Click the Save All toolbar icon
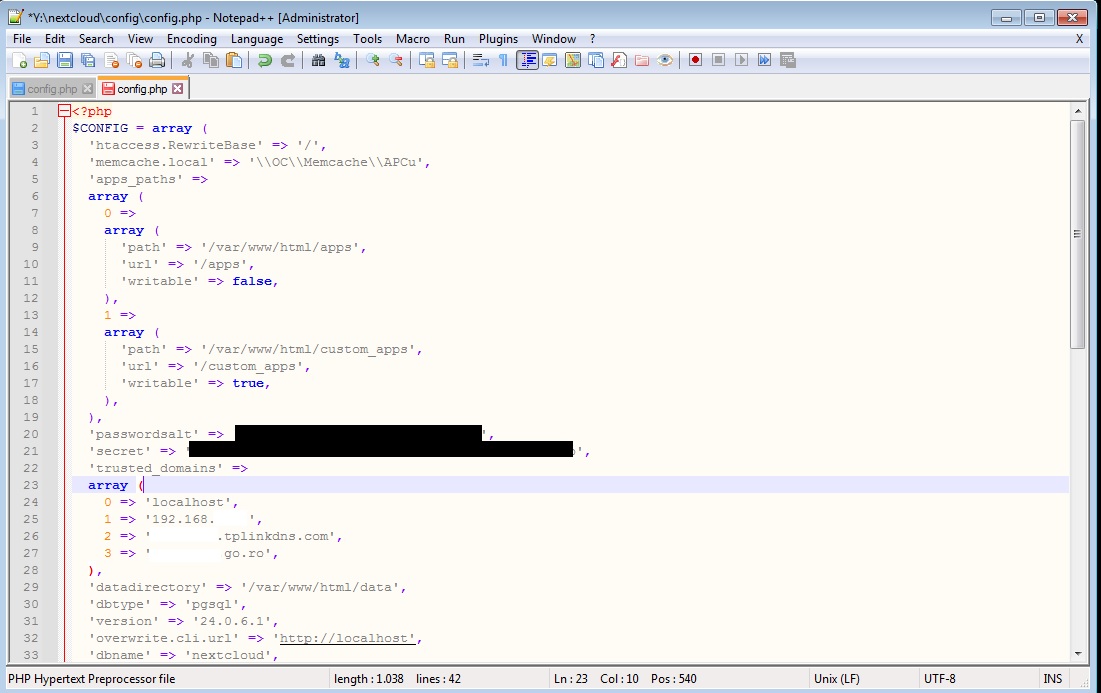 pyautogui.click(x=88, y=60)
